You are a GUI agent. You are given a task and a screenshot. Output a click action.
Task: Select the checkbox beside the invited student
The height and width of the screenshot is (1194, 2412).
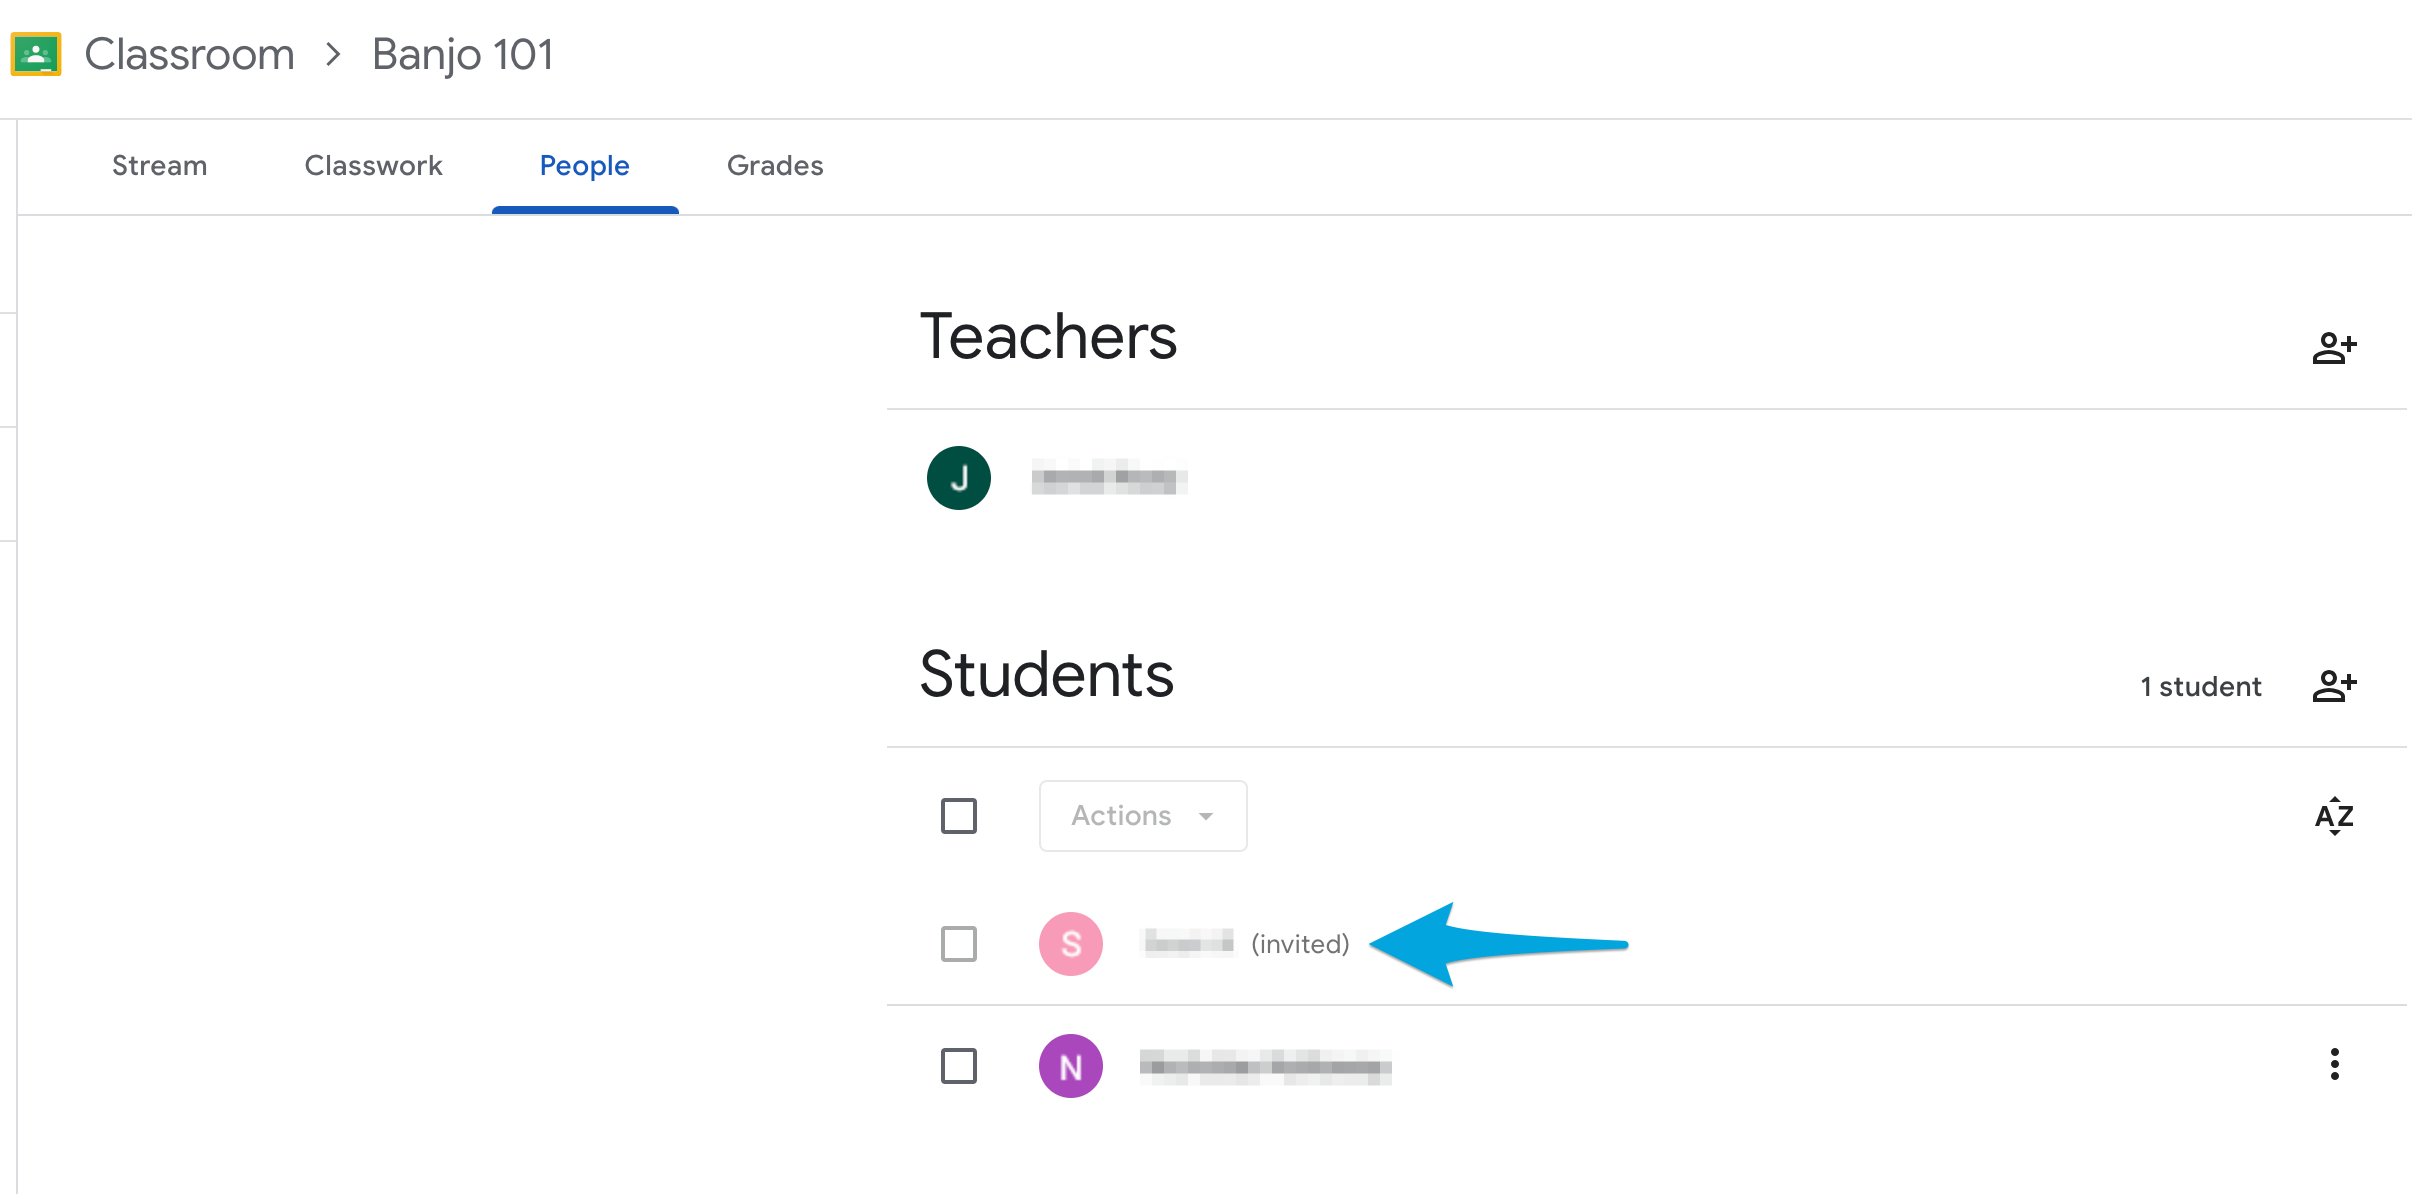pos(958,943)
